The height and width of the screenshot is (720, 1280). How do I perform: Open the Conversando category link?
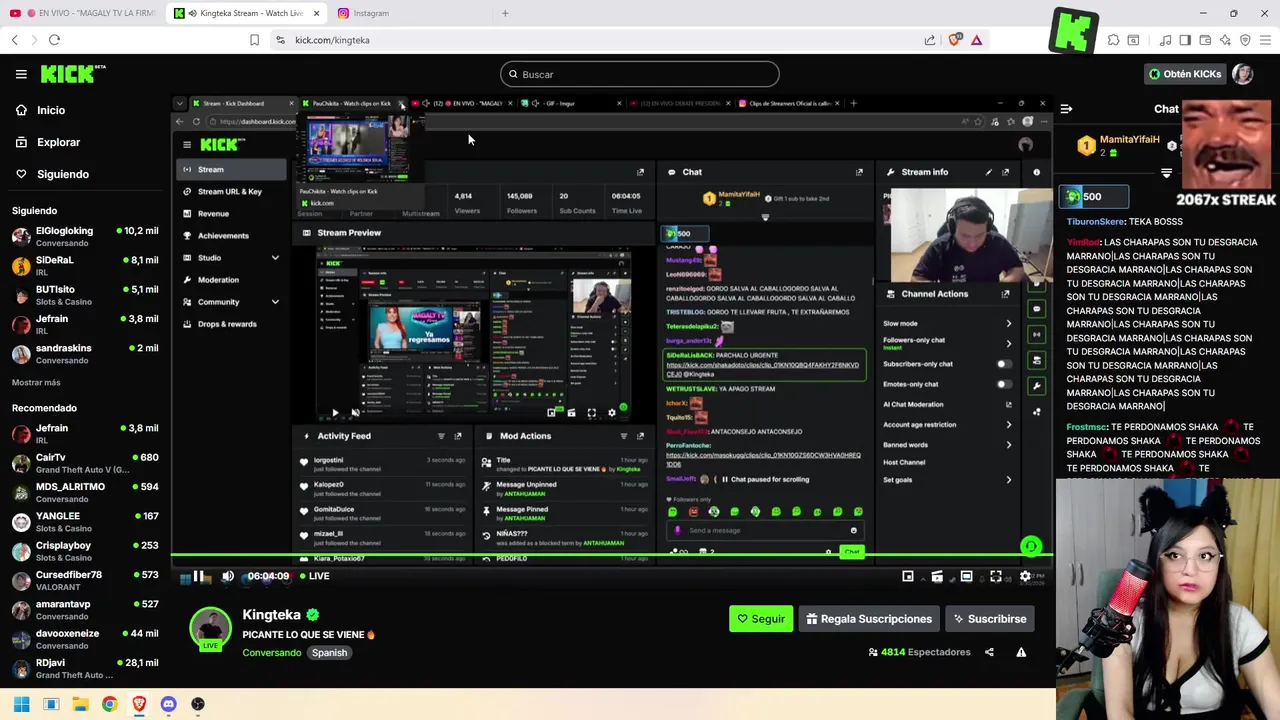click(271, 652)
